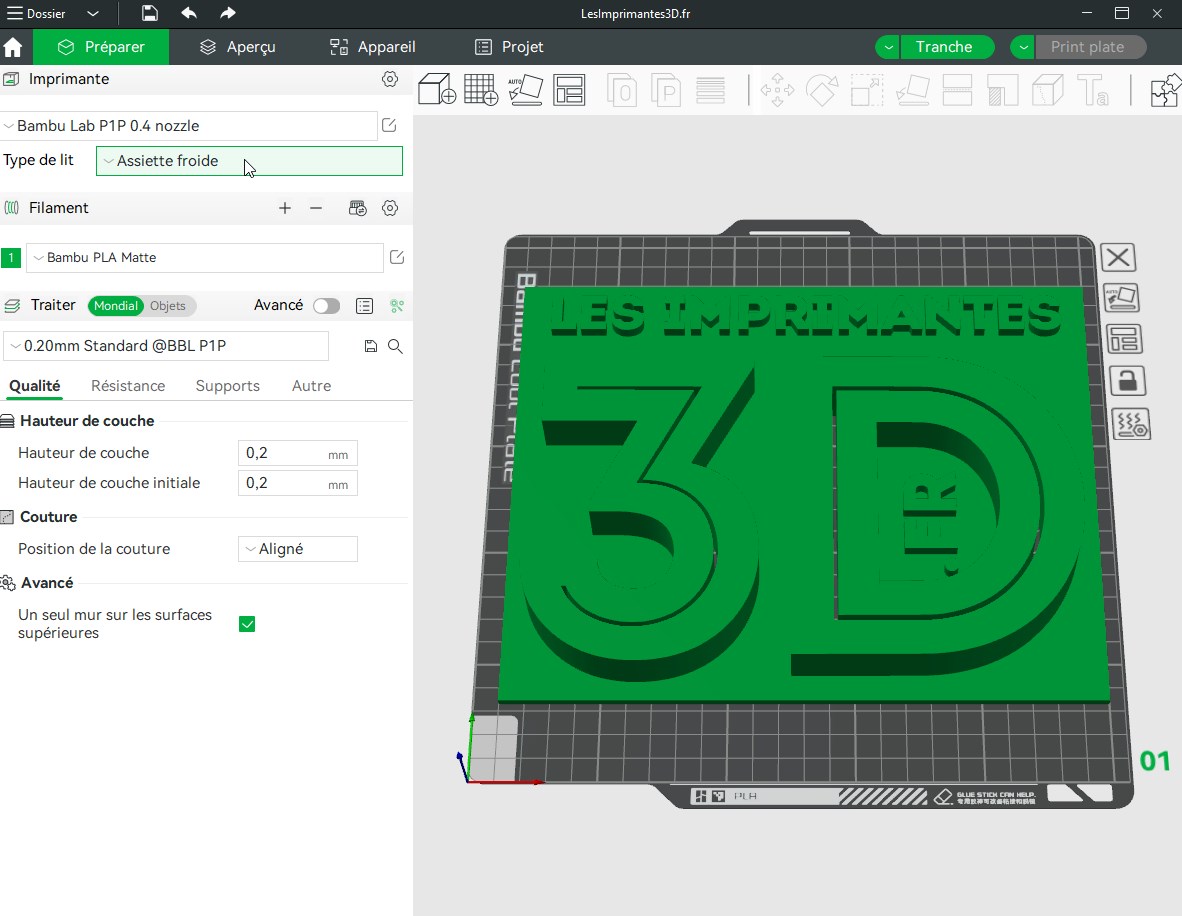The image size is (1182, 916).
Task: Click the Hauteur de couche initiale field
Action: 298,483
